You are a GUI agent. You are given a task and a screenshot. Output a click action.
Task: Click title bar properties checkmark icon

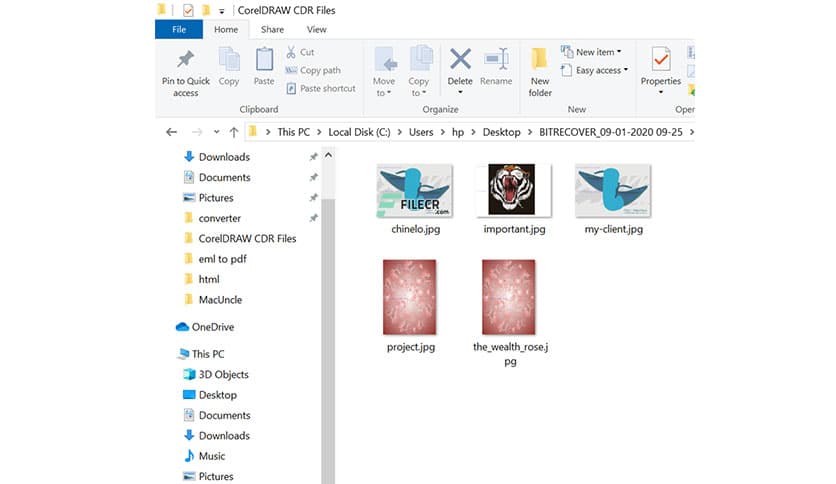coord(188,10)
